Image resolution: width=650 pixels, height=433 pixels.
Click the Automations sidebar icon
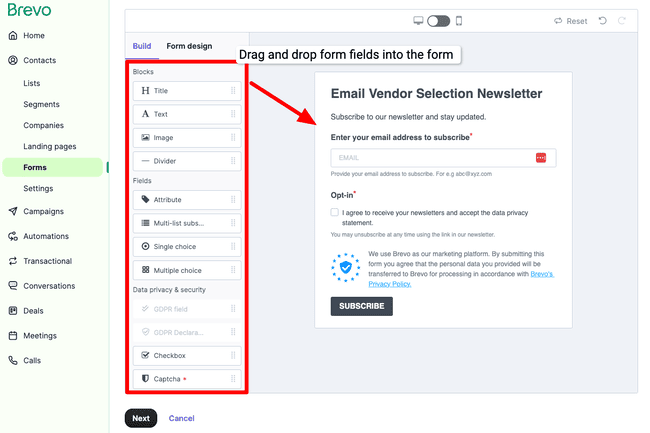[x=13, y=236]
